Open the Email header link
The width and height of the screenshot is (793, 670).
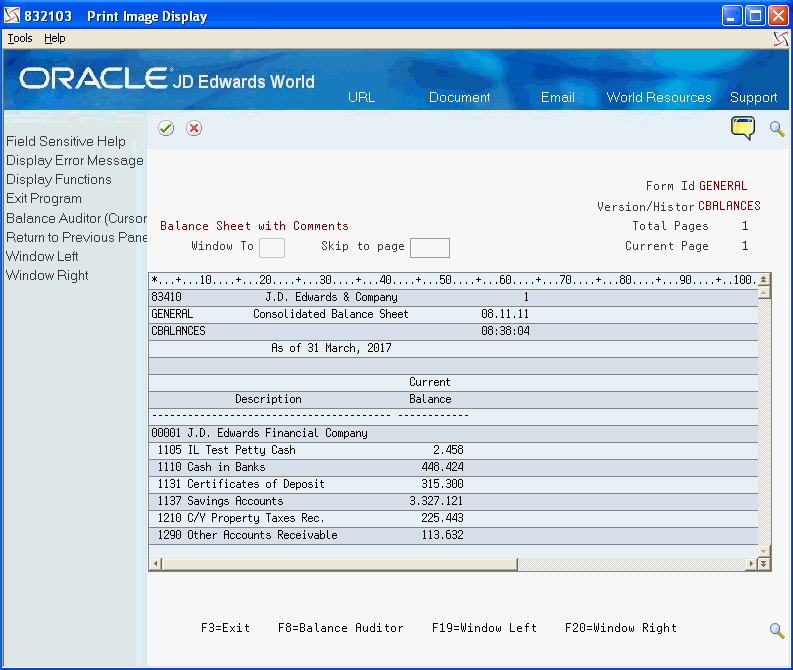tap(557, 97)
